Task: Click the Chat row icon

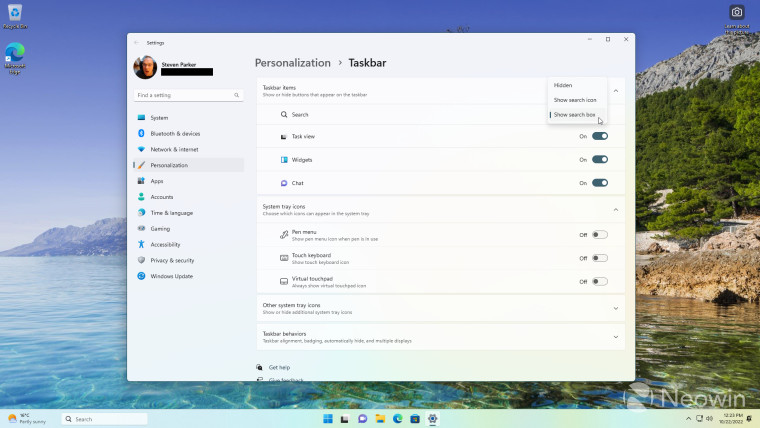Action: pos(284,183)
